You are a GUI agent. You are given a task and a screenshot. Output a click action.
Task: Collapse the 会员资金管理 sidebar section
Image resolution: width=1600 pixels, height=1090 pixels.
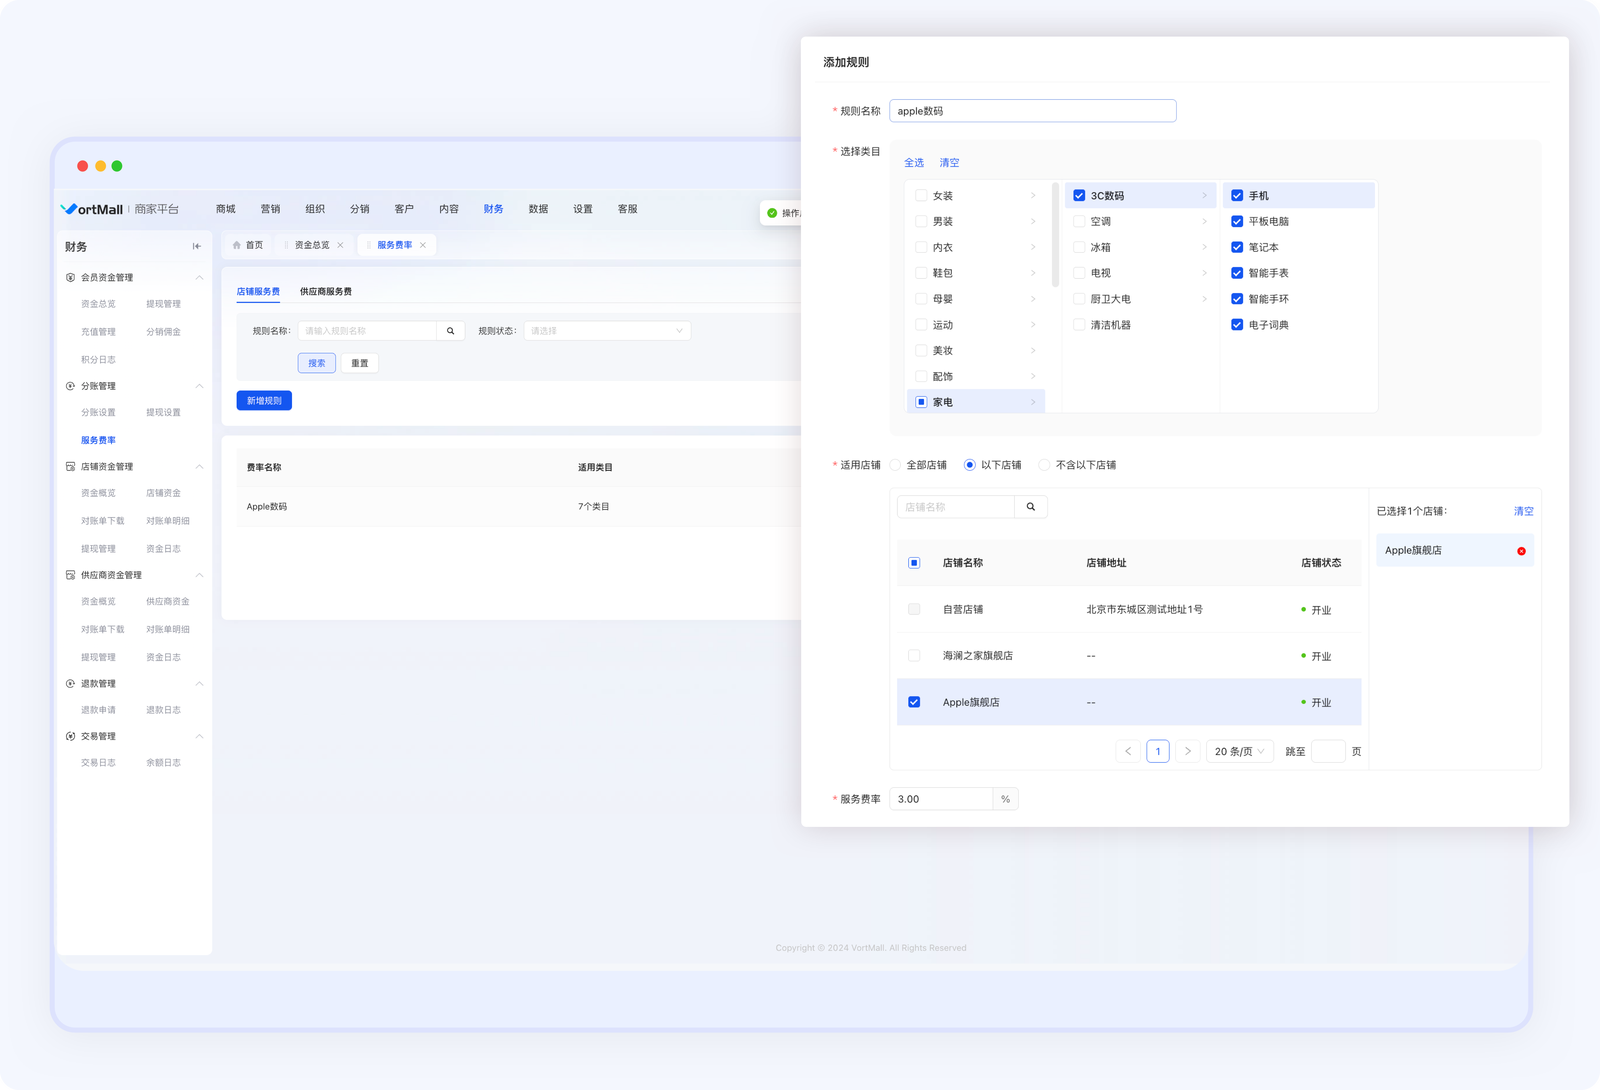[x=199, y=277]
